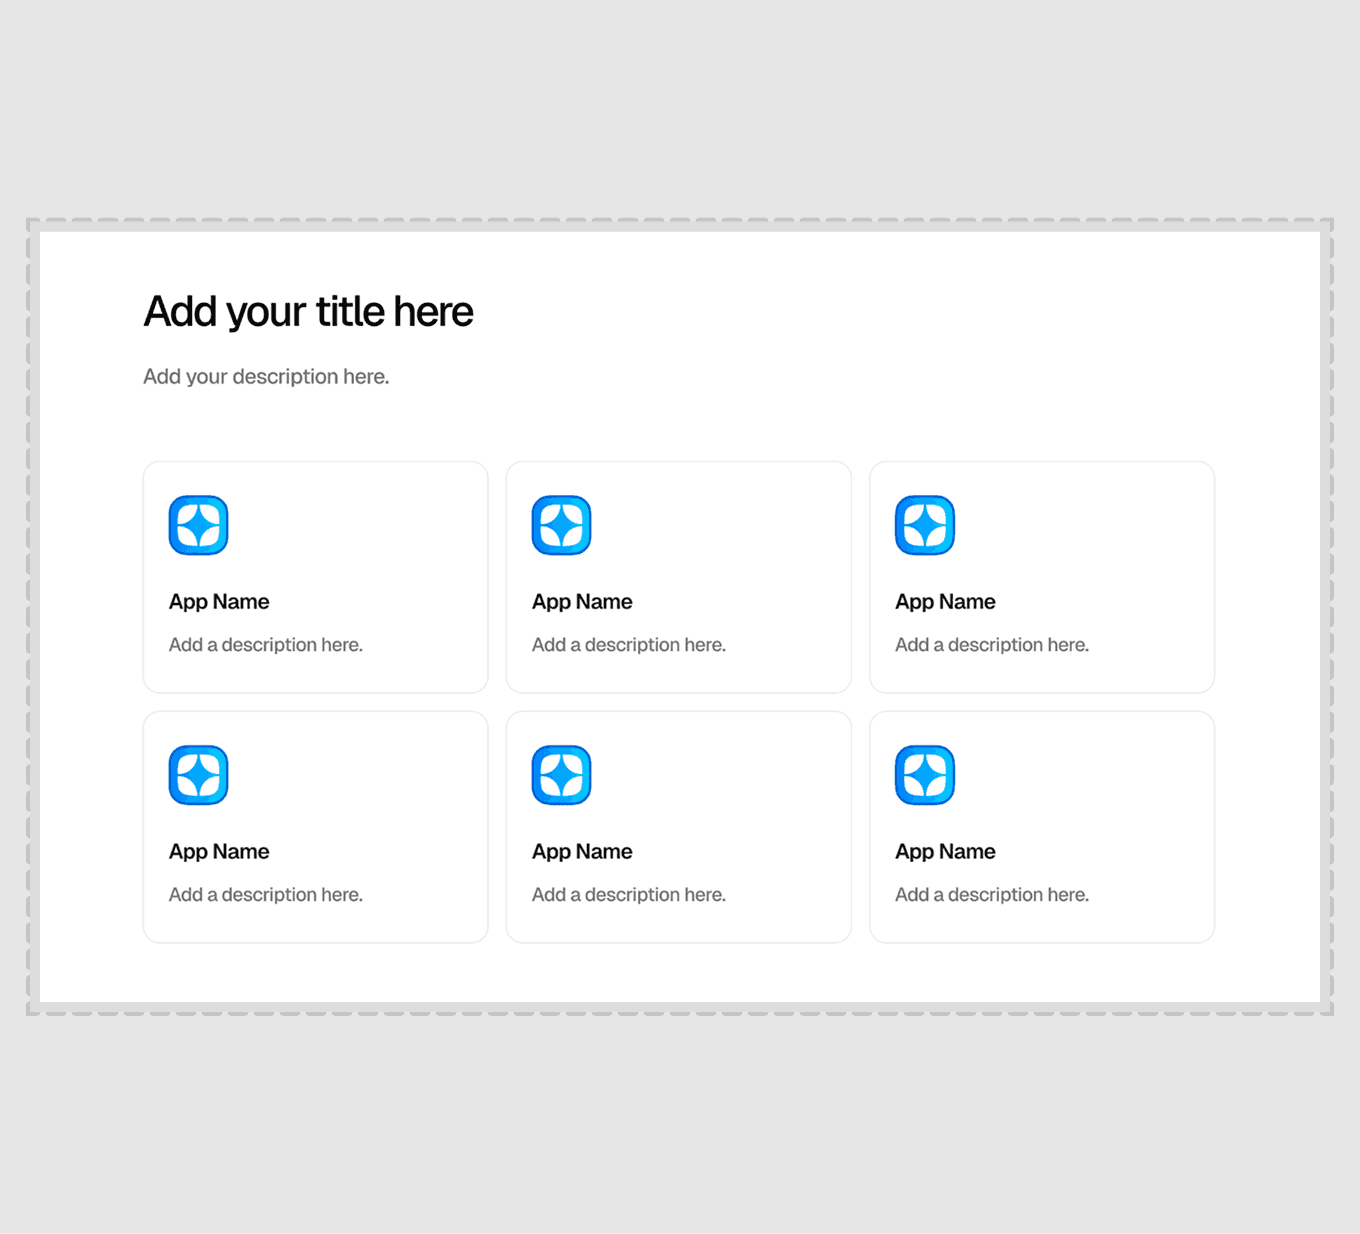
Task: Select the 'App Name' label in the bottom-left card
Action: point(219,852)
